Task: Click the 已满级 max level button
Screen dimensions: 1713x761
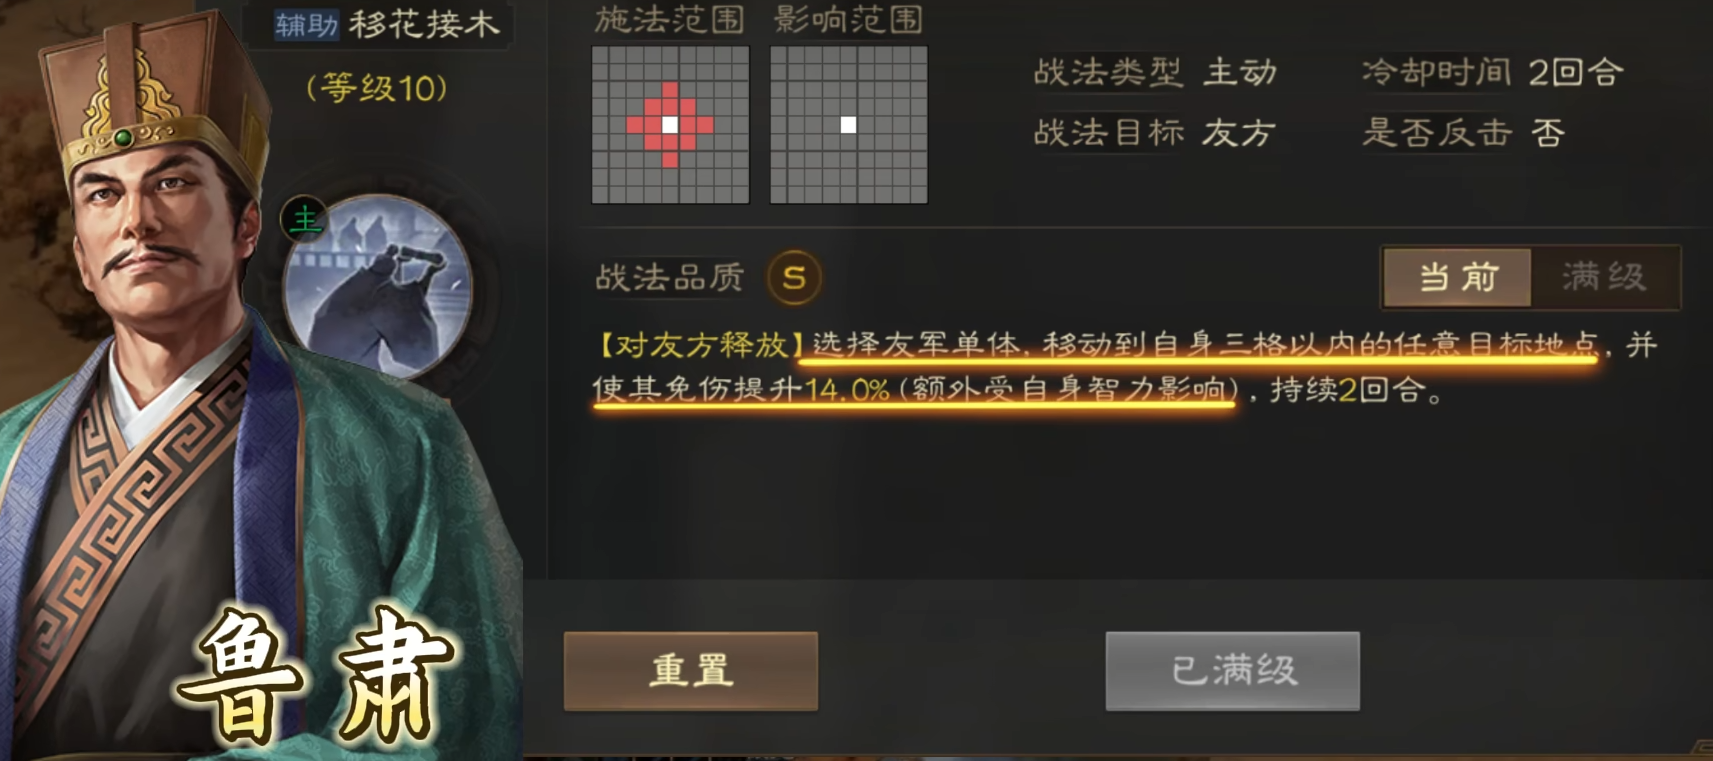Action: [x=1232, y=671]
